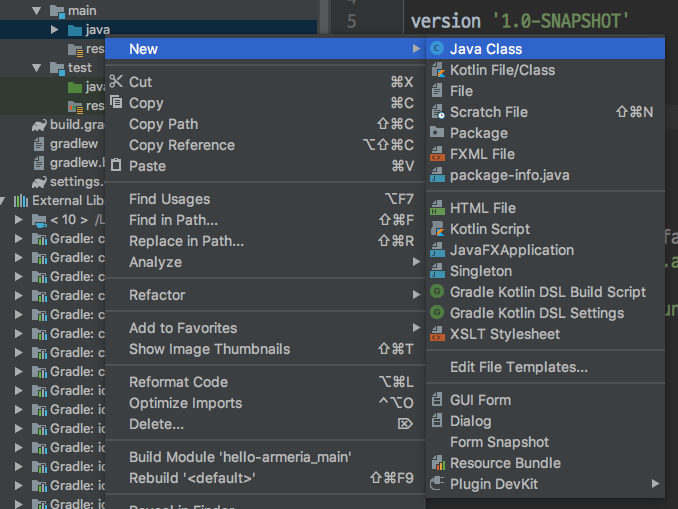
Task: Click the HTML File icon
Action: click(x=437, y=208)
